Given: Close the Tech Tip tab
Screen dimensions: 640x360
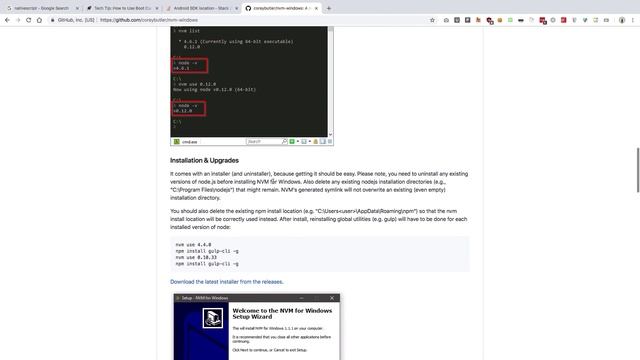Looking at the screenshot, I should (x=157, y=8).
